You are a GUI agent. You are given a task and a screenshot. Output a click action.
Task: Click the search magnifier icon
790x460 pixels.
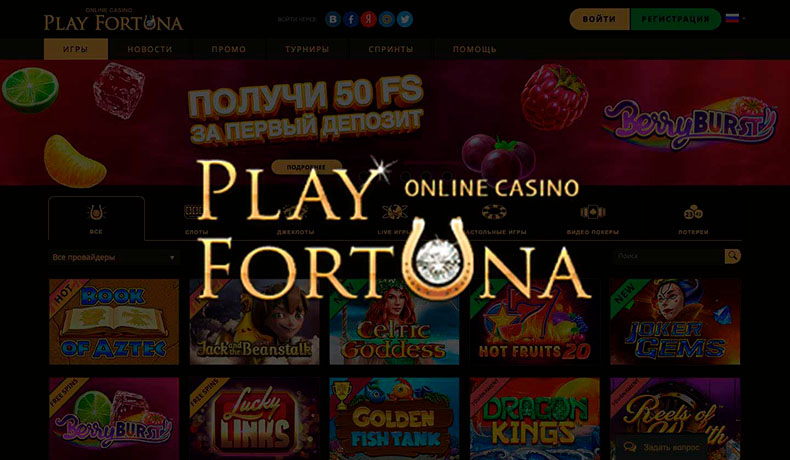pos(733,256)
